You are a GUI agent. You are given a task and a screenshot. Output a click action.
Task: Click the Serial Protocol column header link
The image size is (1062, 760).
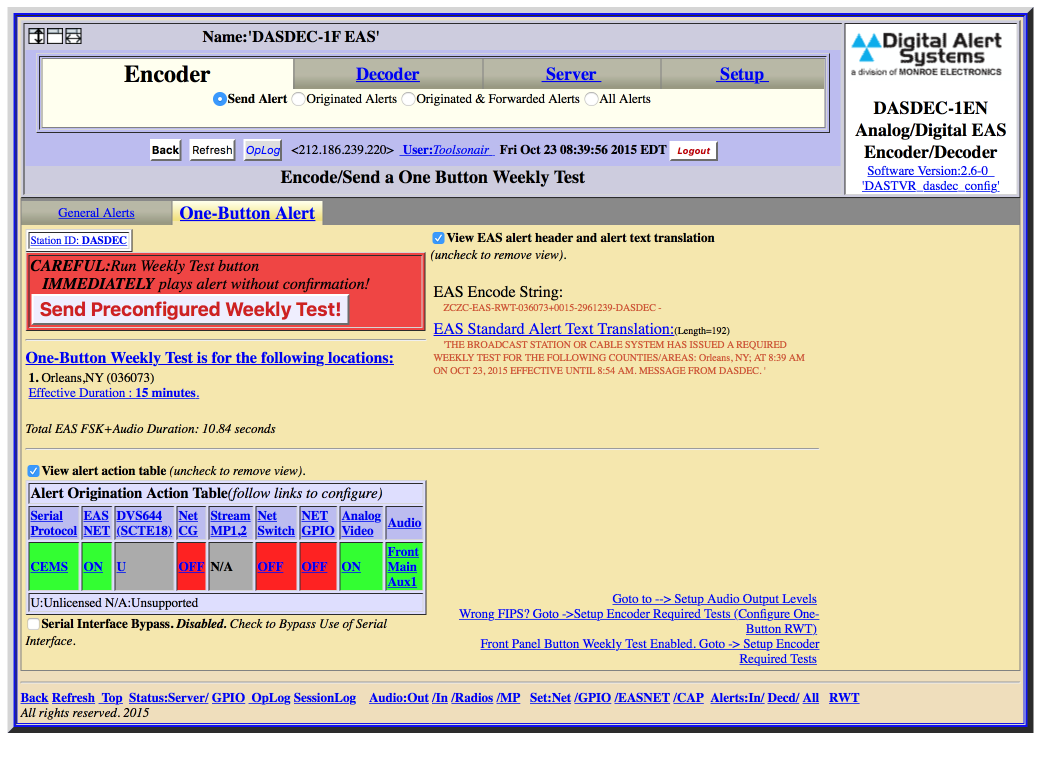click(x=54, y=524)
